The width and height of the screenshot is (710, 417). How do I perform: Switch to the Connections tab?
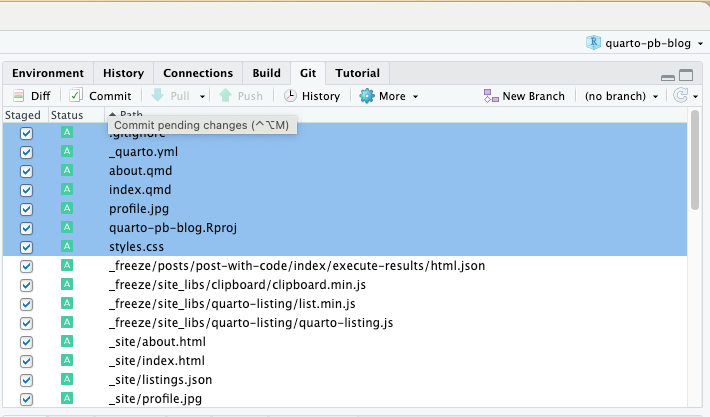pyautogui.click(x=198, y=73)
